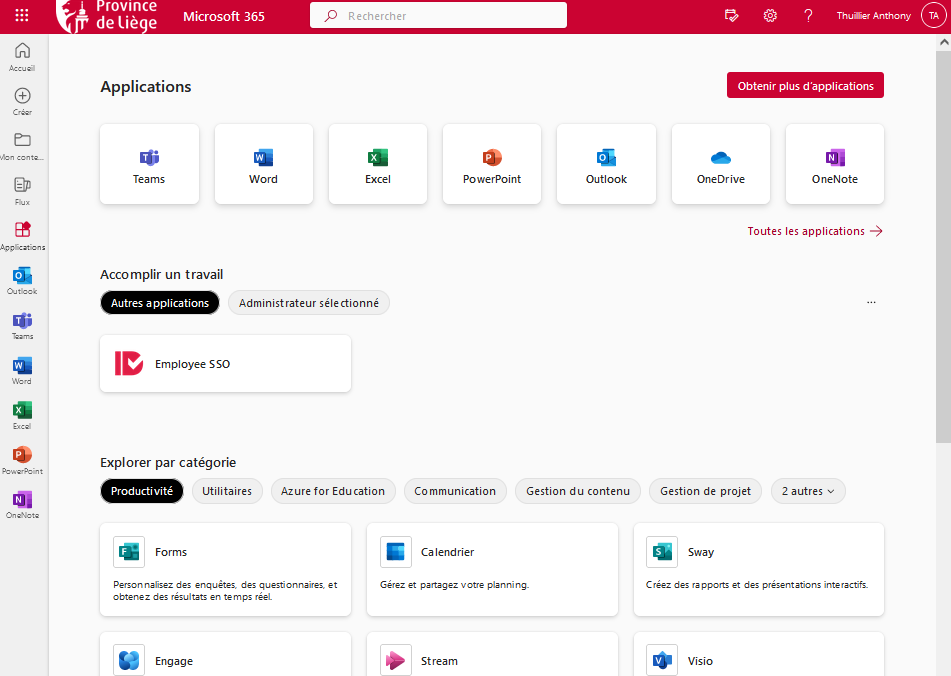951x676 pixels.
Task: Open the Teams application tile
Action: point(149,164)
